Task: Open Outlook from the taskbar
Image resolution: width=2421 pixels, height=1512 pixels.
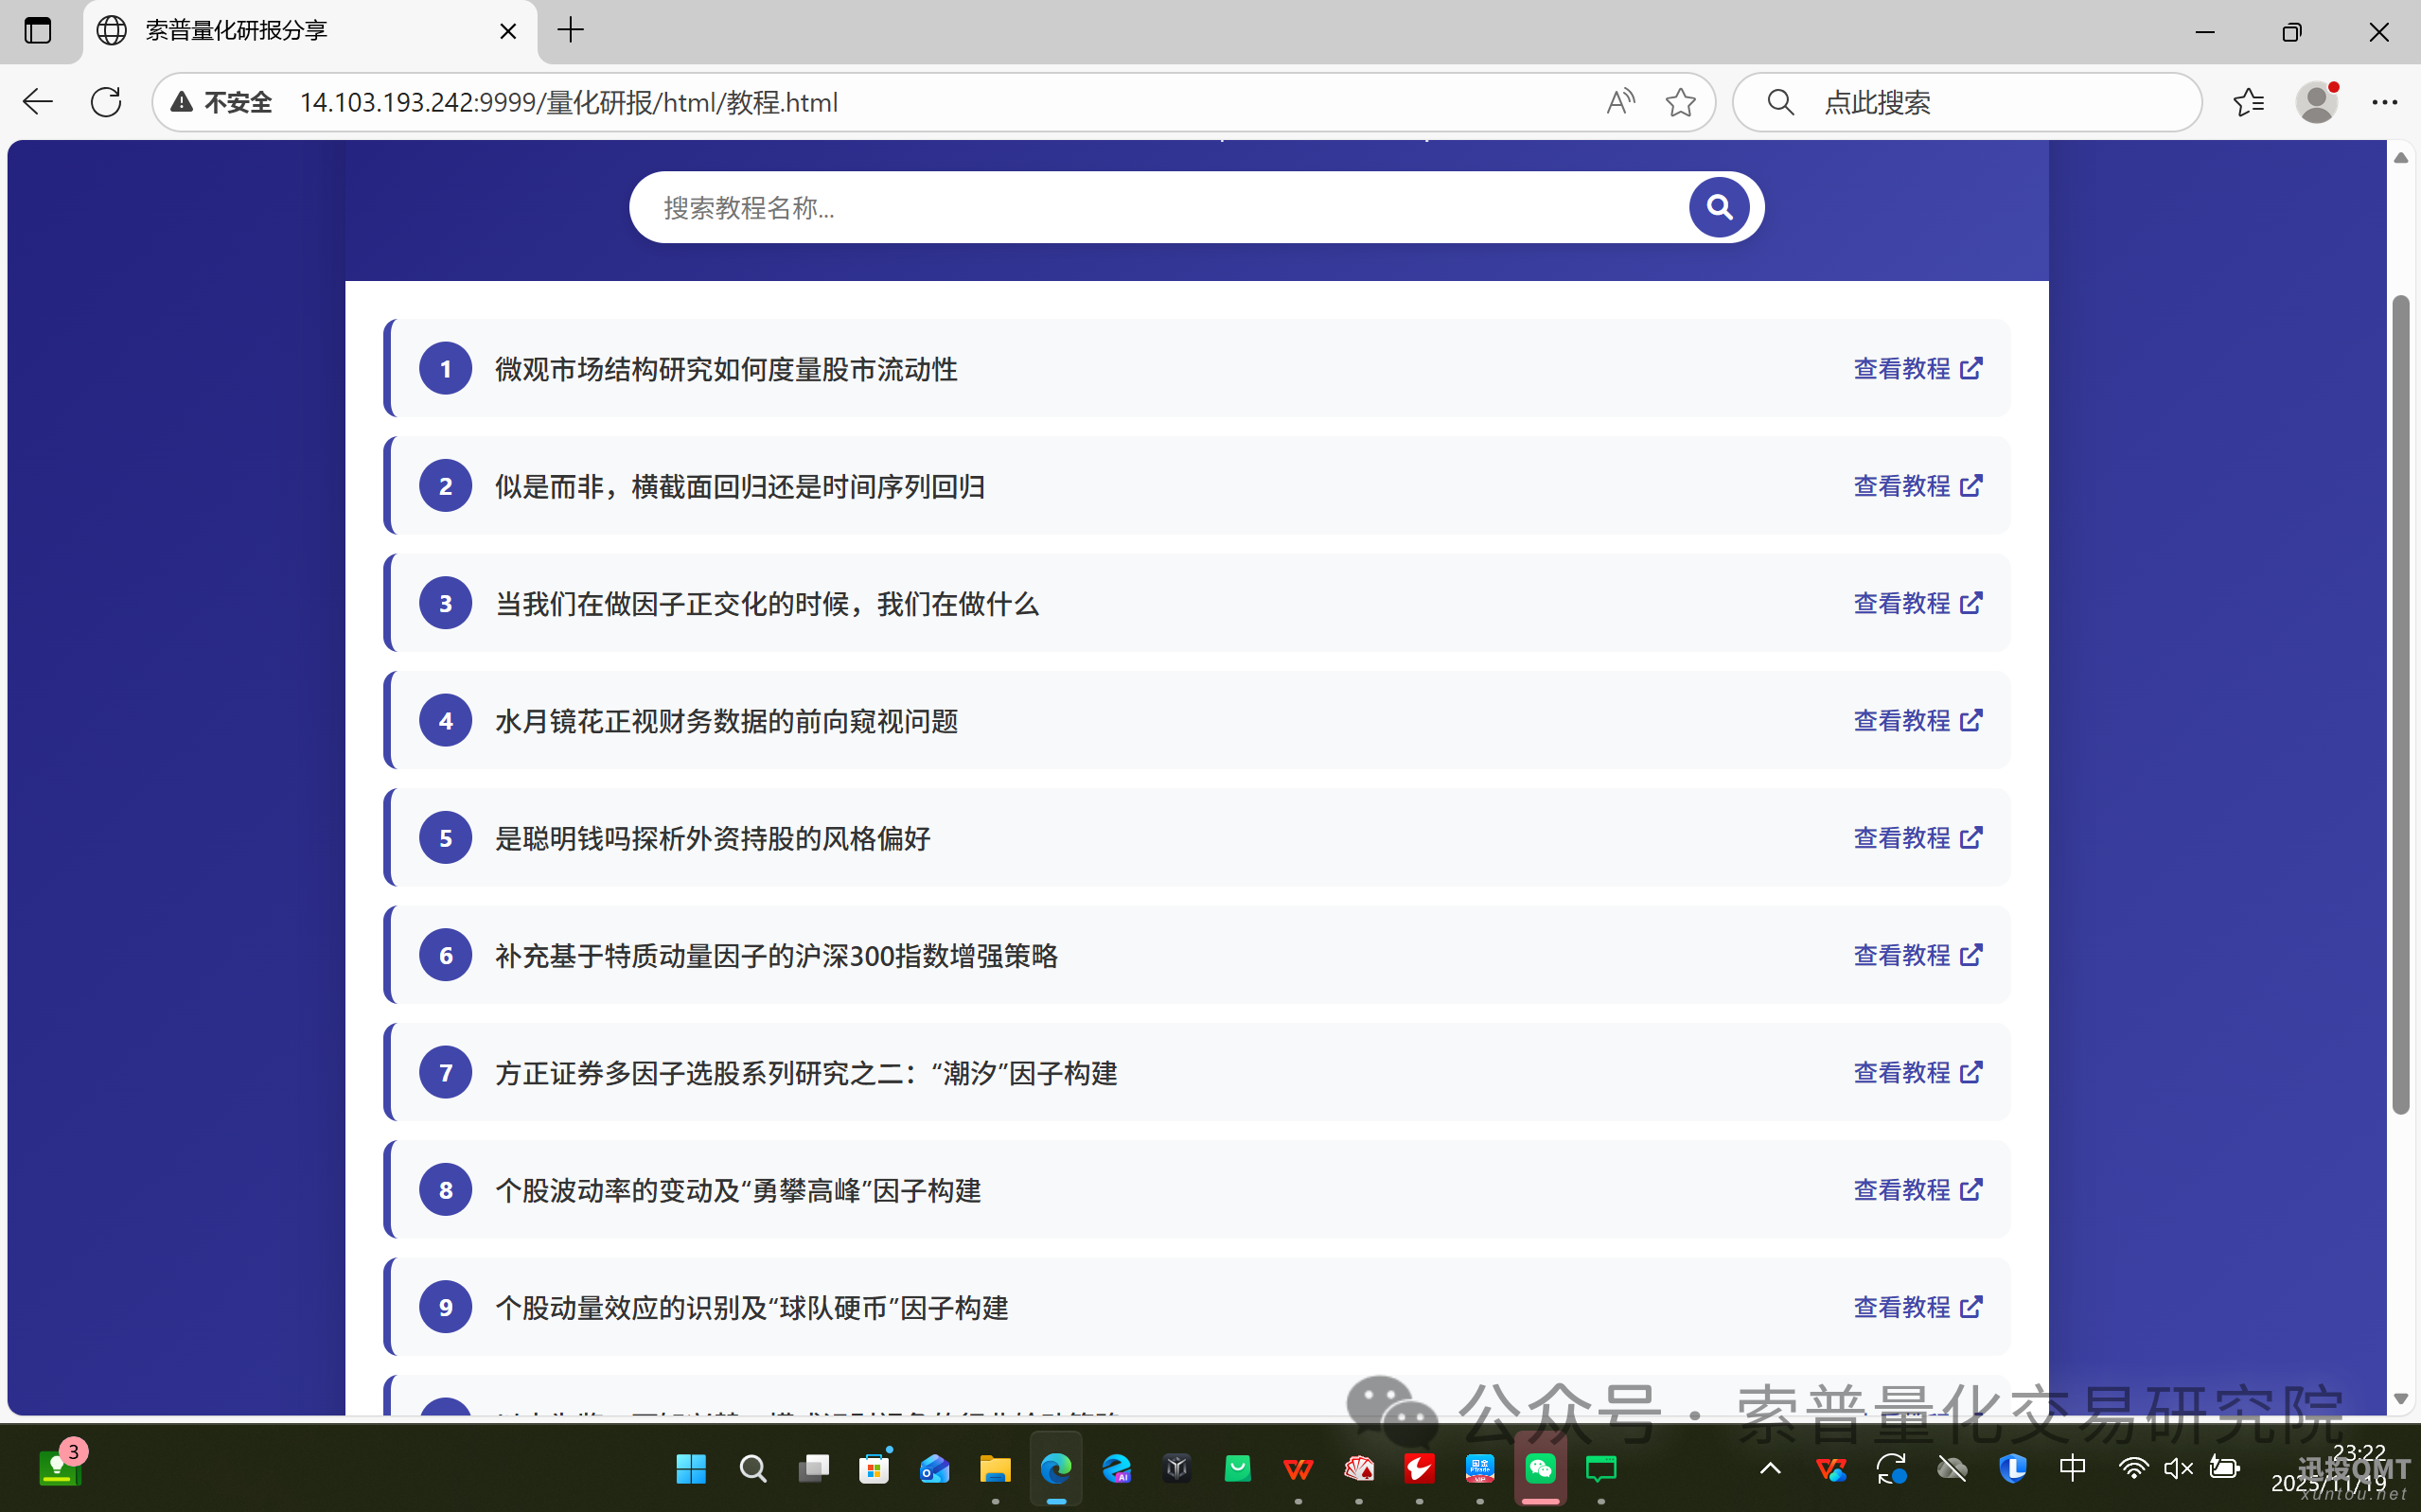Action: pos(935,1470)
